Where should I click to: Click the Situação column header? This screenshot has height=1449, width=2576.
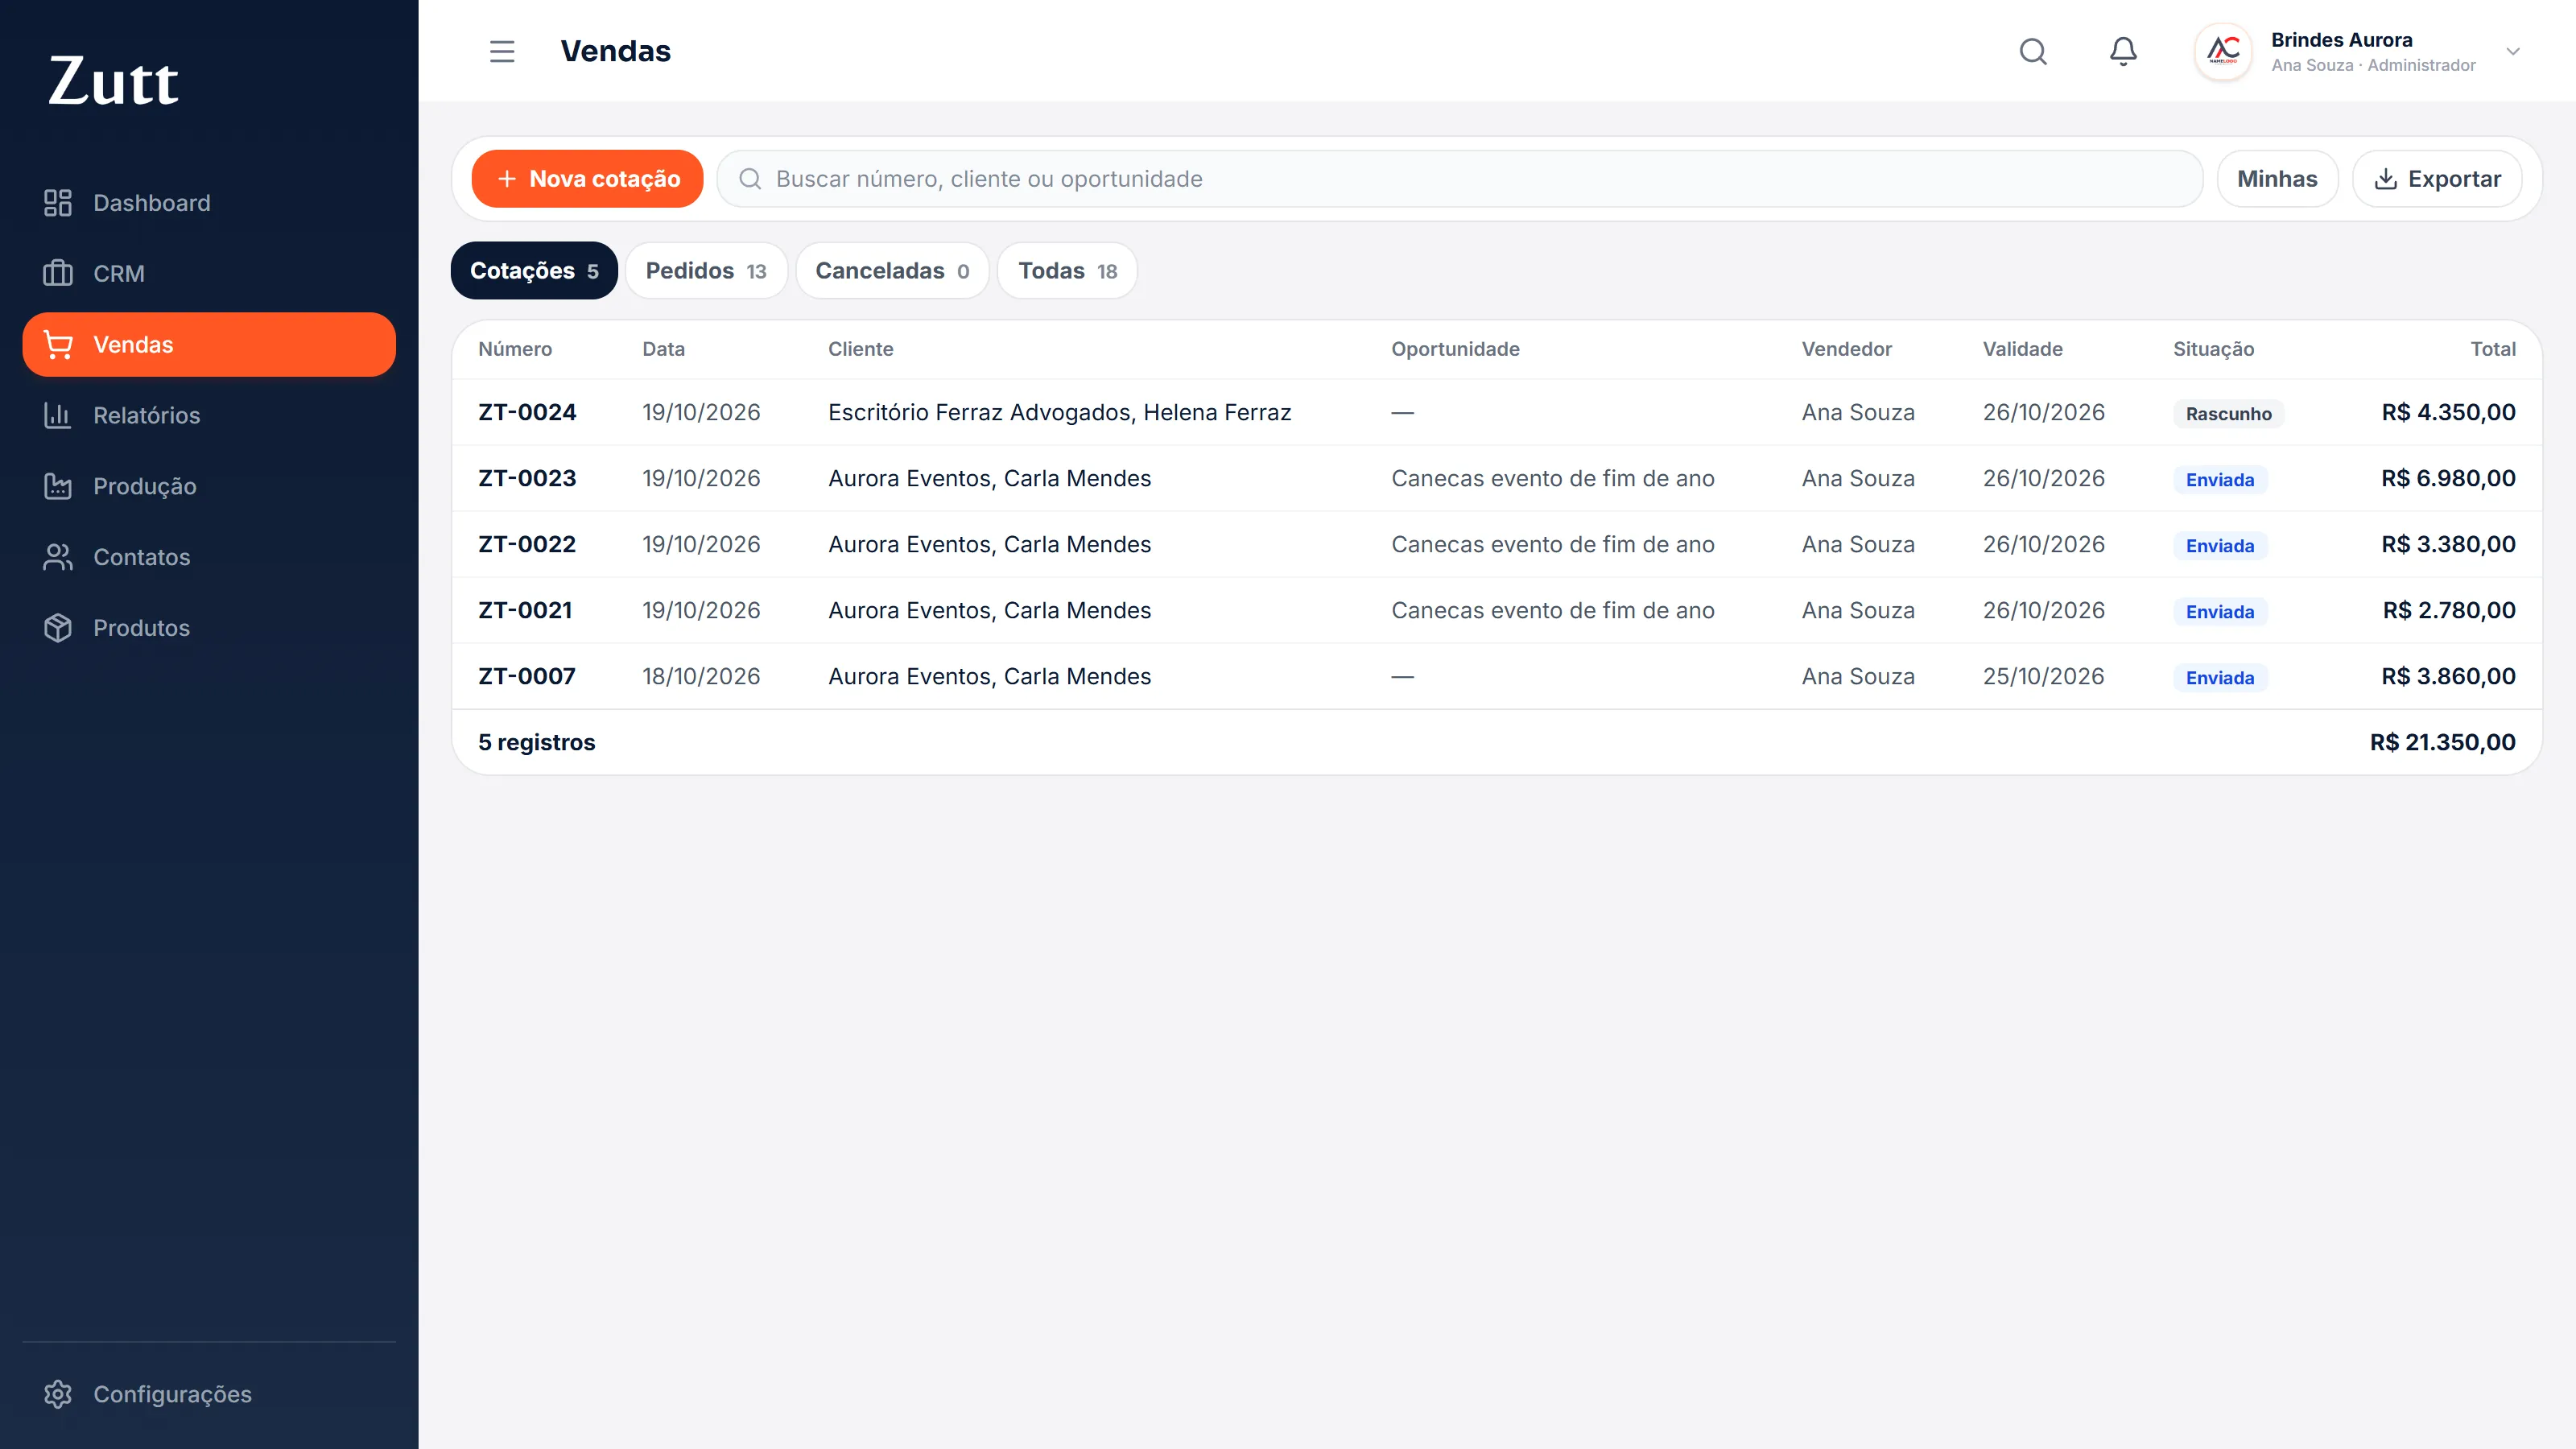(x=2213, y=349)
